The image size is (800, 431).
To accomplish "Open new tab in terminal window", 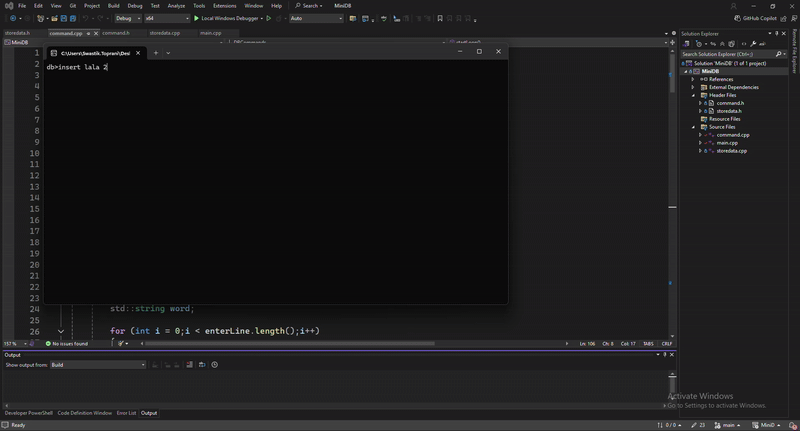I will [x=156, y=52].
